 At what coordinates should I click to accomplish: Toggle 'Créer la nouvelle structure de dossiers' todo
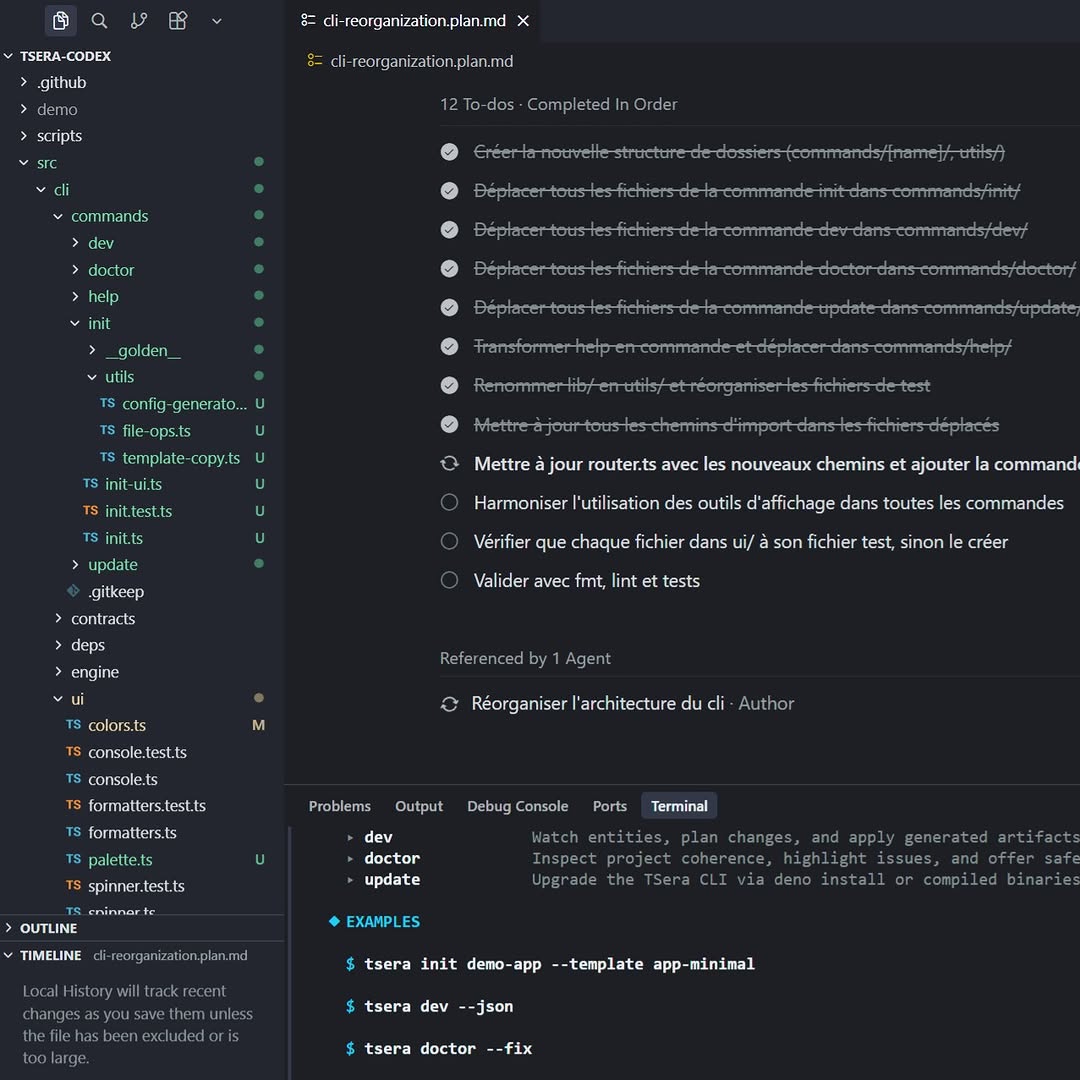click(449, 152)
